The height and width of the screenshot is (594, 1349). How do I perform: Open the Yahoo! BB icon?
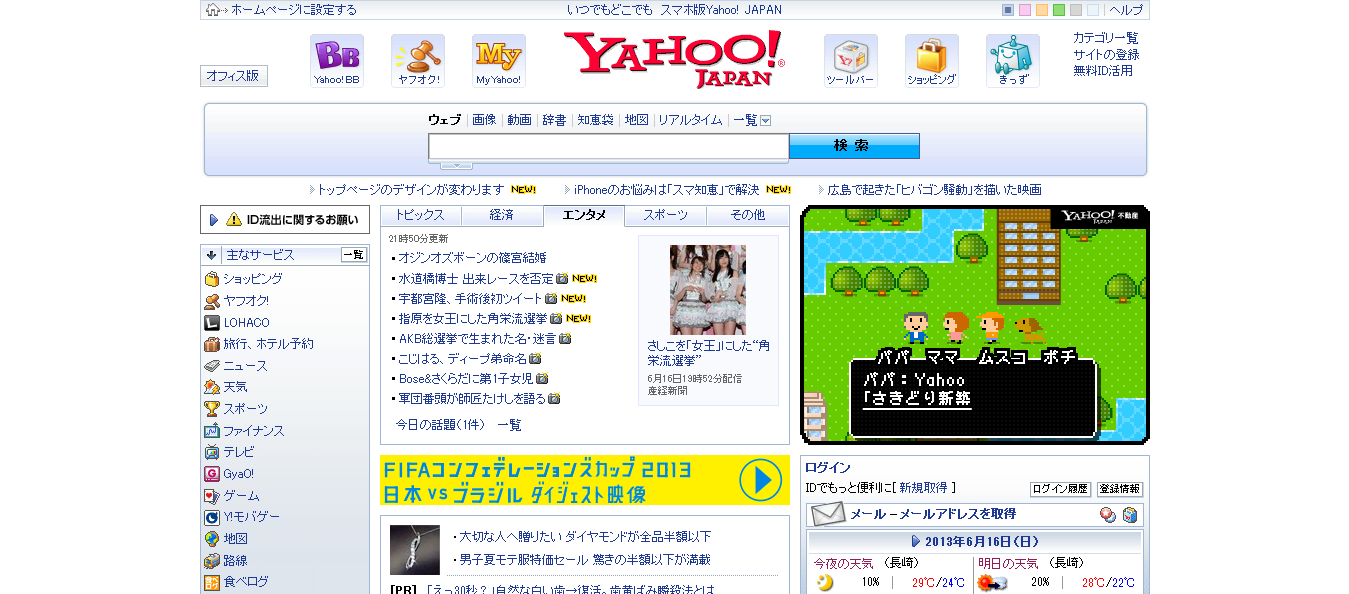tap(336, 61)
